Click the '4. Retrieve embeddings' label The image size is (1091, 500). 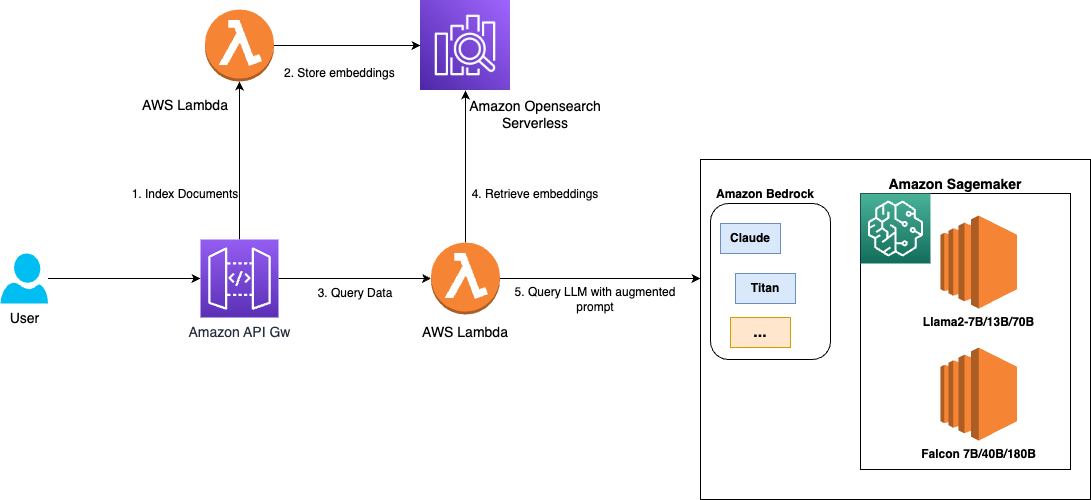pos(534,195)
